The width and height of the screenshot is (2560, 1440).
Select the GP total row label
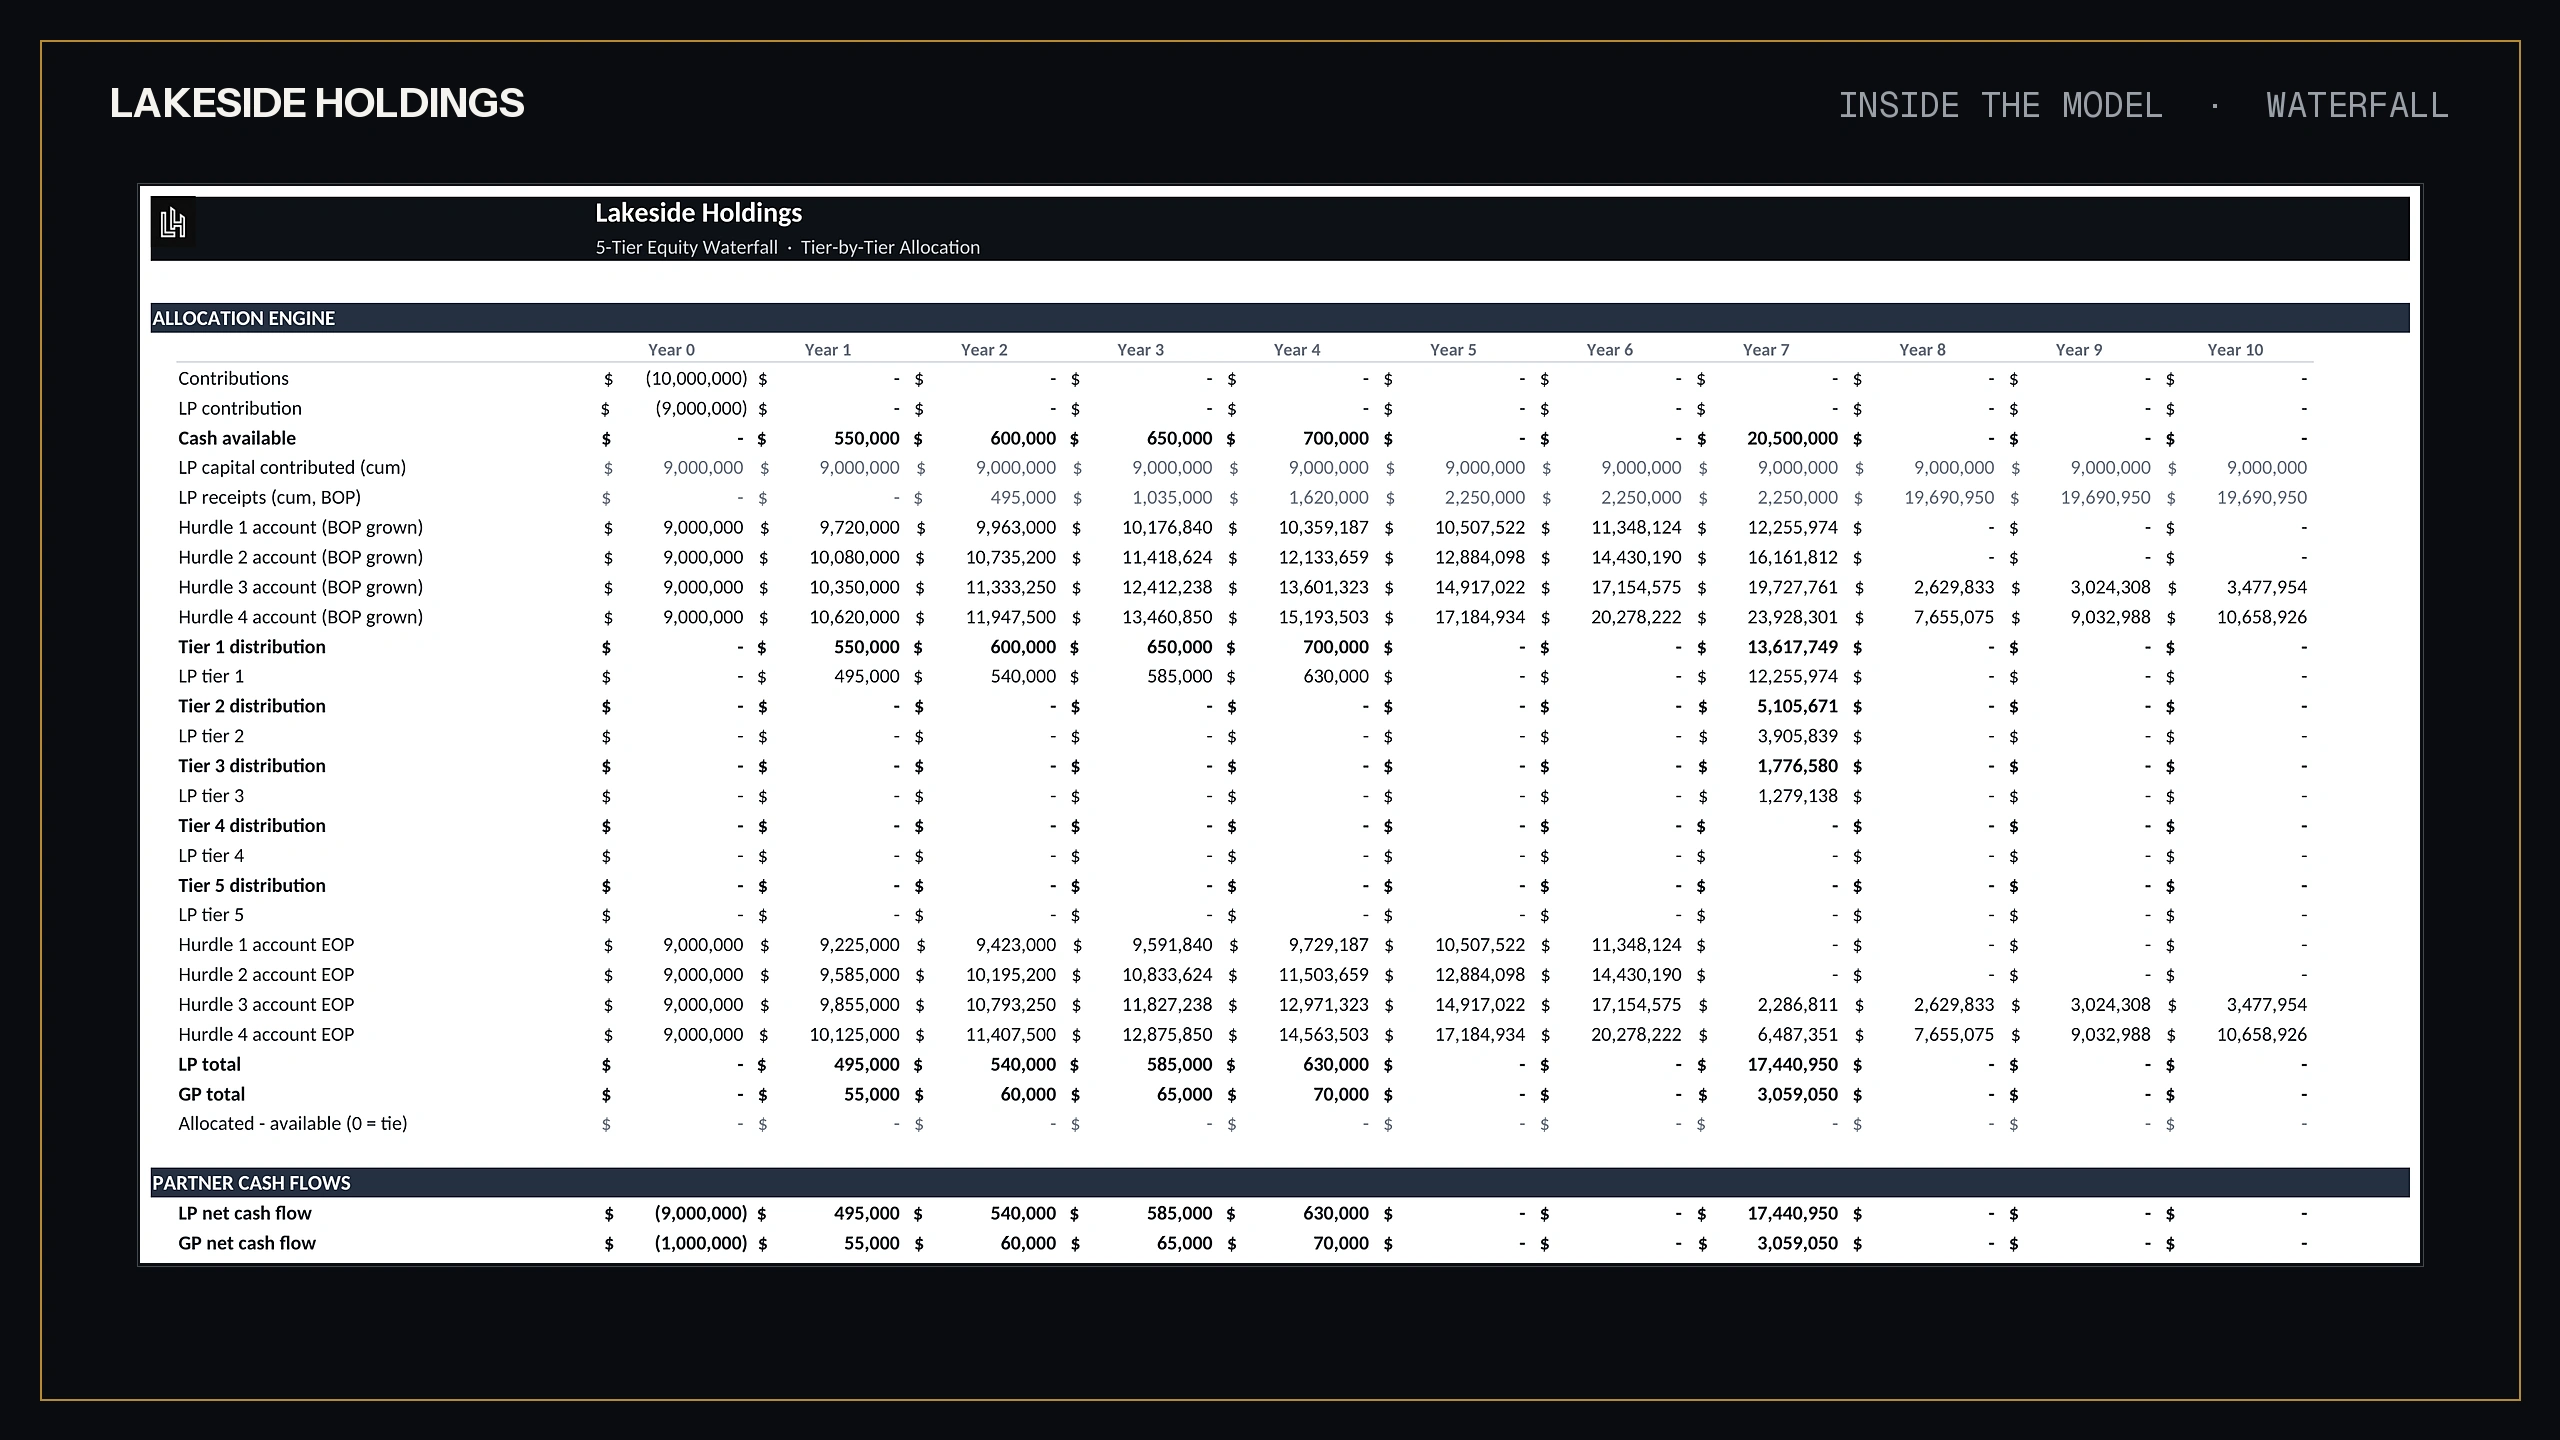point(211,1095)
